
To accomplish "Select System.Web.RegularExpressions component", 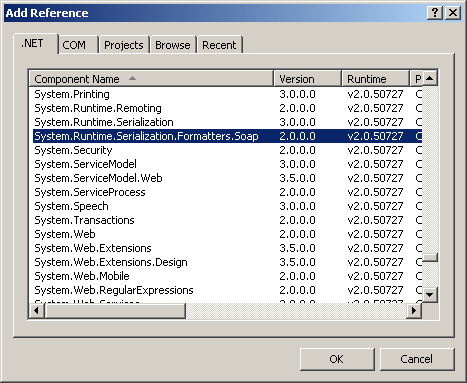I will pyautogui.click(x=227, y=290).
